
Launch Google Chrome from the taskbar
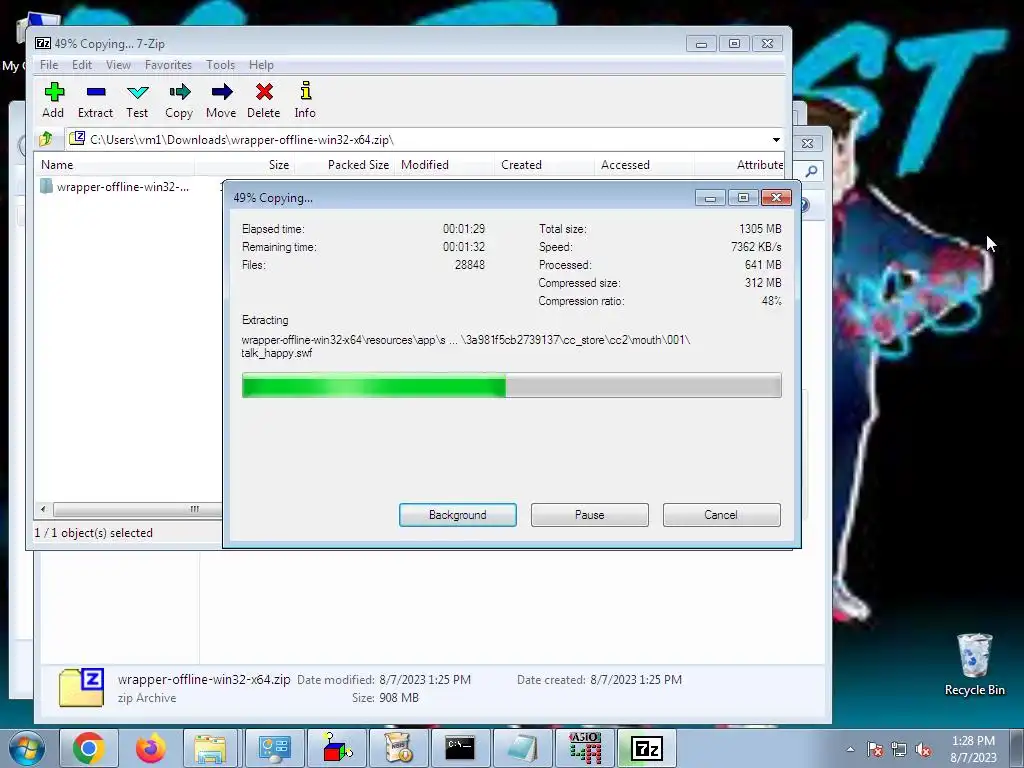89,748
